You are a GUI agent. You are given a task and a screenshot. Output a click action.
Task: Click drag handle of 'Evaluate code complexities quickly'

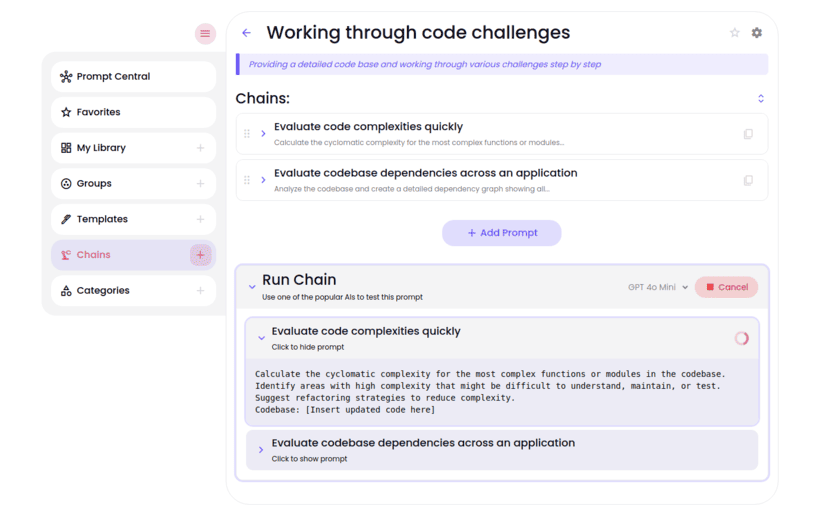(x=247, y=134)
